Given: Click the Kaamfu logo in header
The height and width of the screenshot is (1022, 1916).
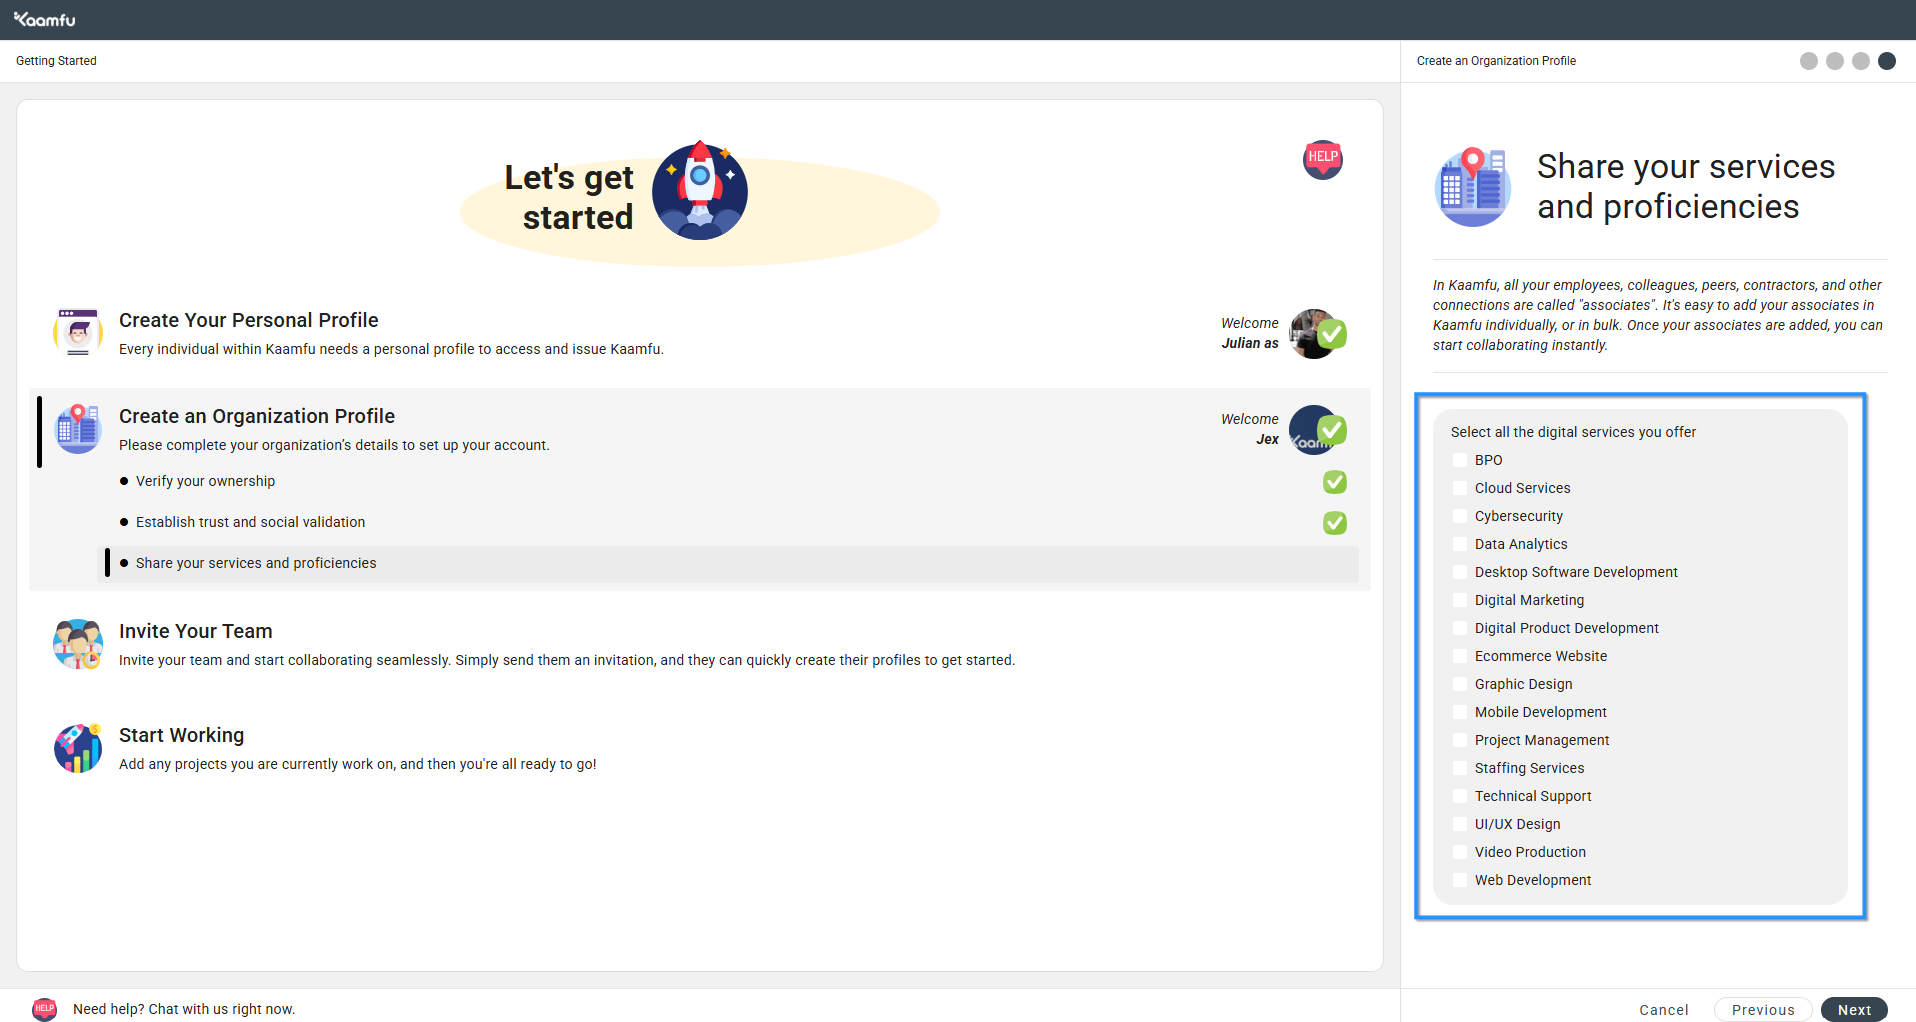Looking at the screenshot, I should pyautogui.click(x=45, y=19).
